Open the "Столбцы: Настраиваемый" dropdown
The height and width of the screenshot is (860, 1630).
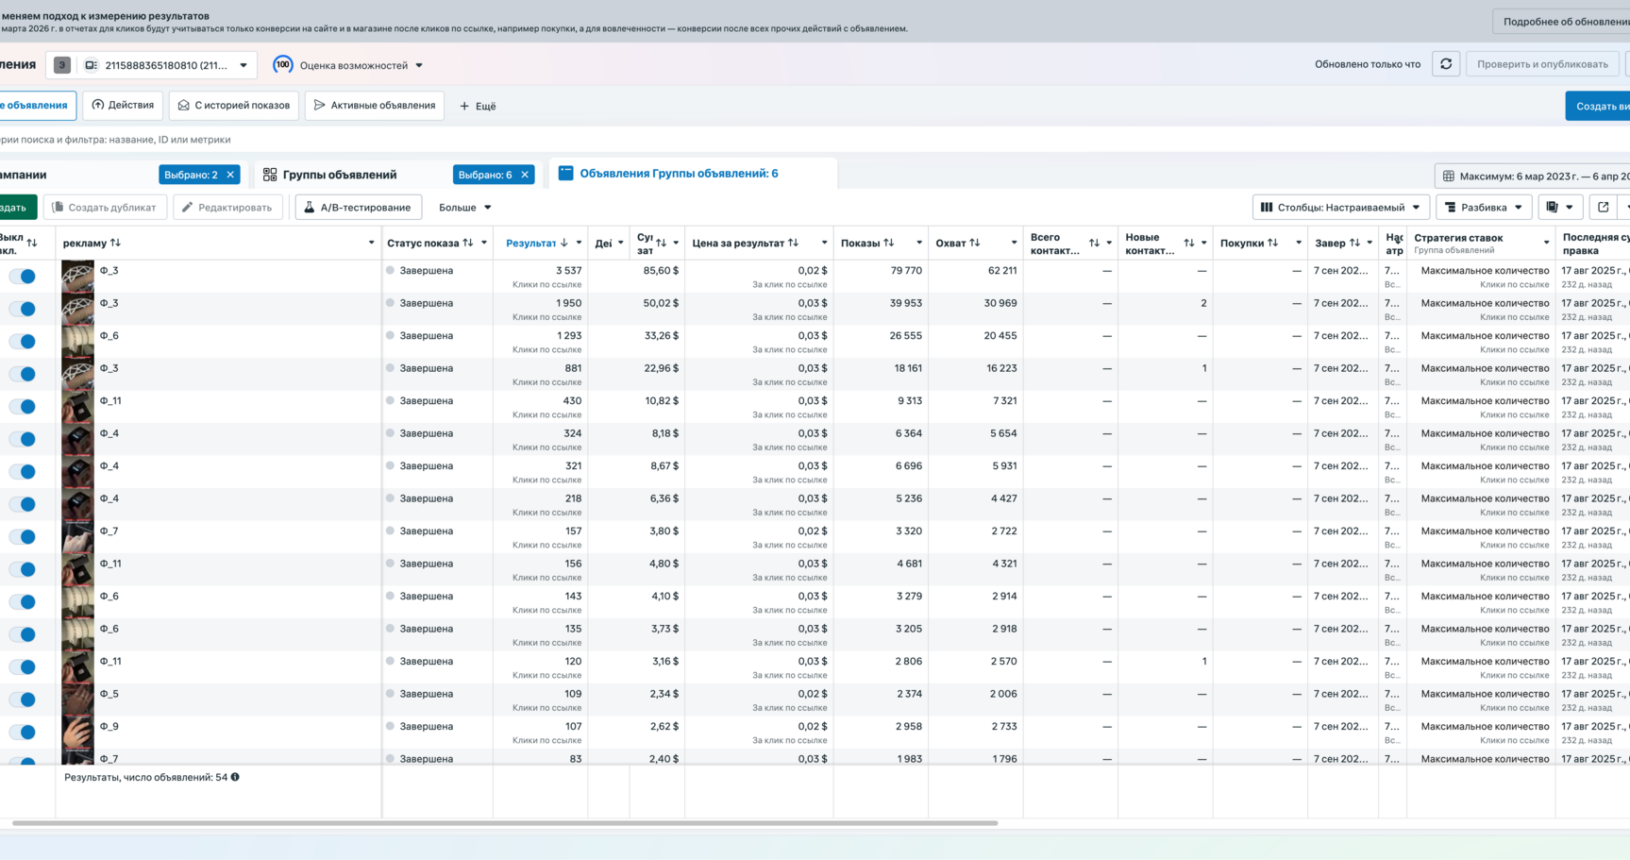point(1339,207)
